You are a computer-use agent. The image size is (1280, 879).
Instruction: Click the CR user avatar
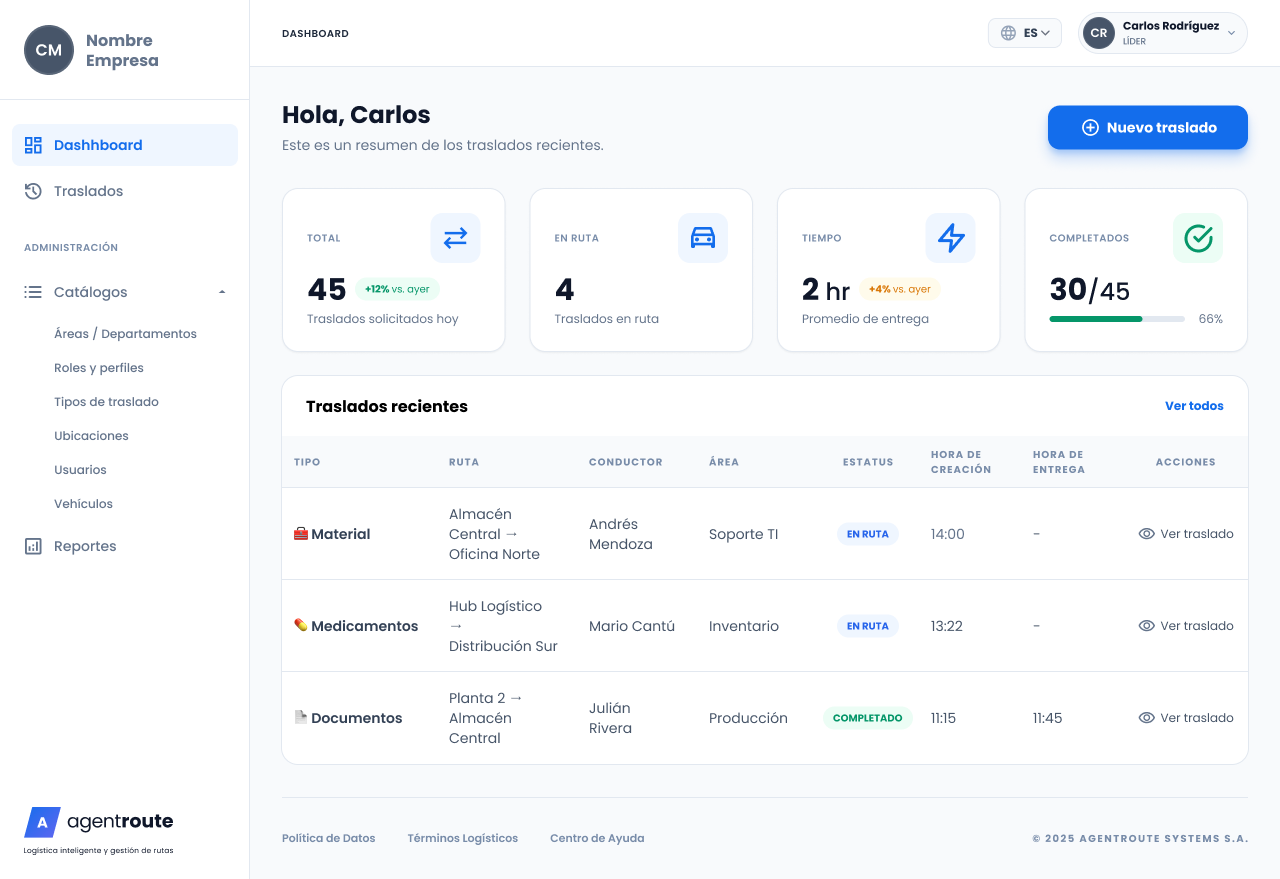pos(1099,33)
